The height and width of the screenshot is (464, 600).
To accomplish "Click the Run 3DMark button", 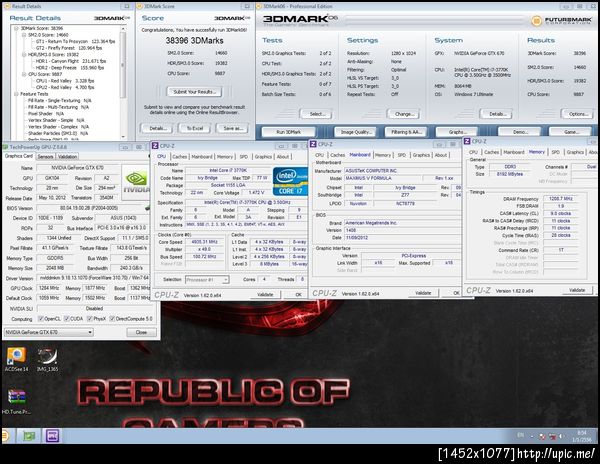I will point(288,132).
